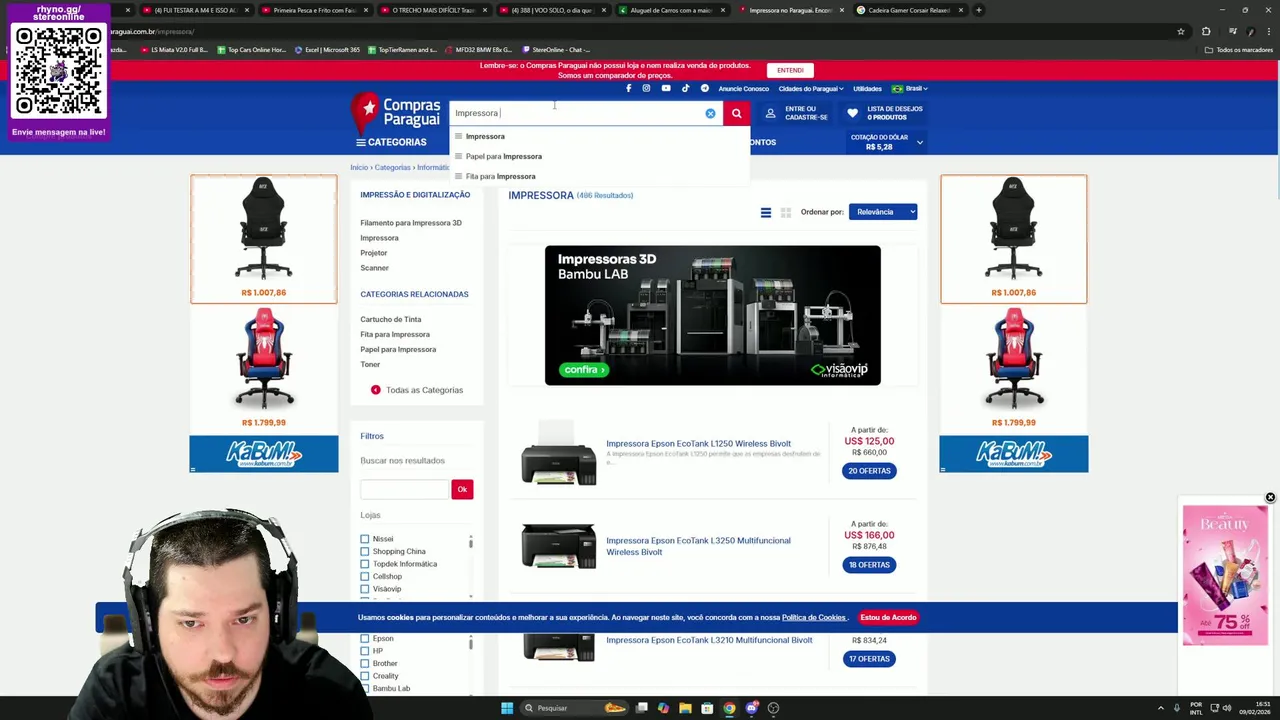
Task: Open Copilot from the taskbar
Action: [663, 708]
